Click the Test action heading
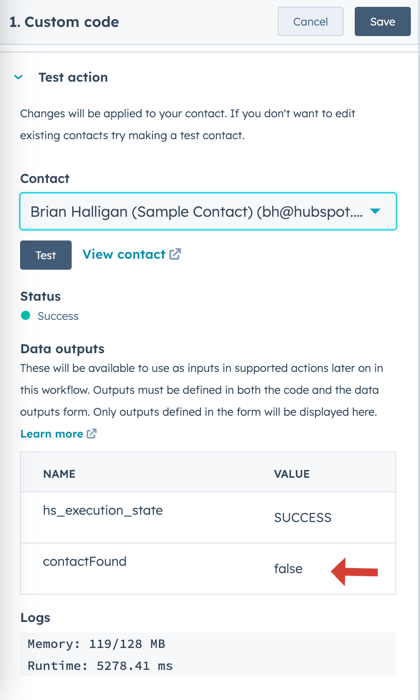 click(x=73, y=77)
